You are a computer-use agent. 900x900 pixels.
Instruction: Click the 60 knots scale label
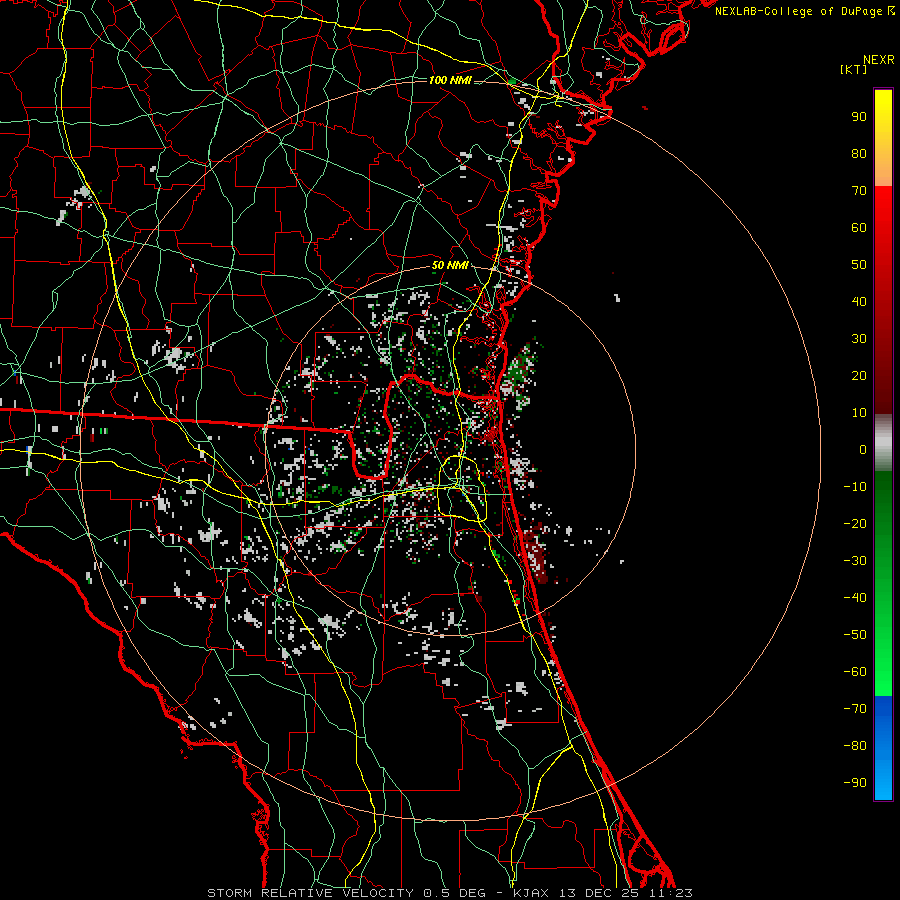pos(859,227)
